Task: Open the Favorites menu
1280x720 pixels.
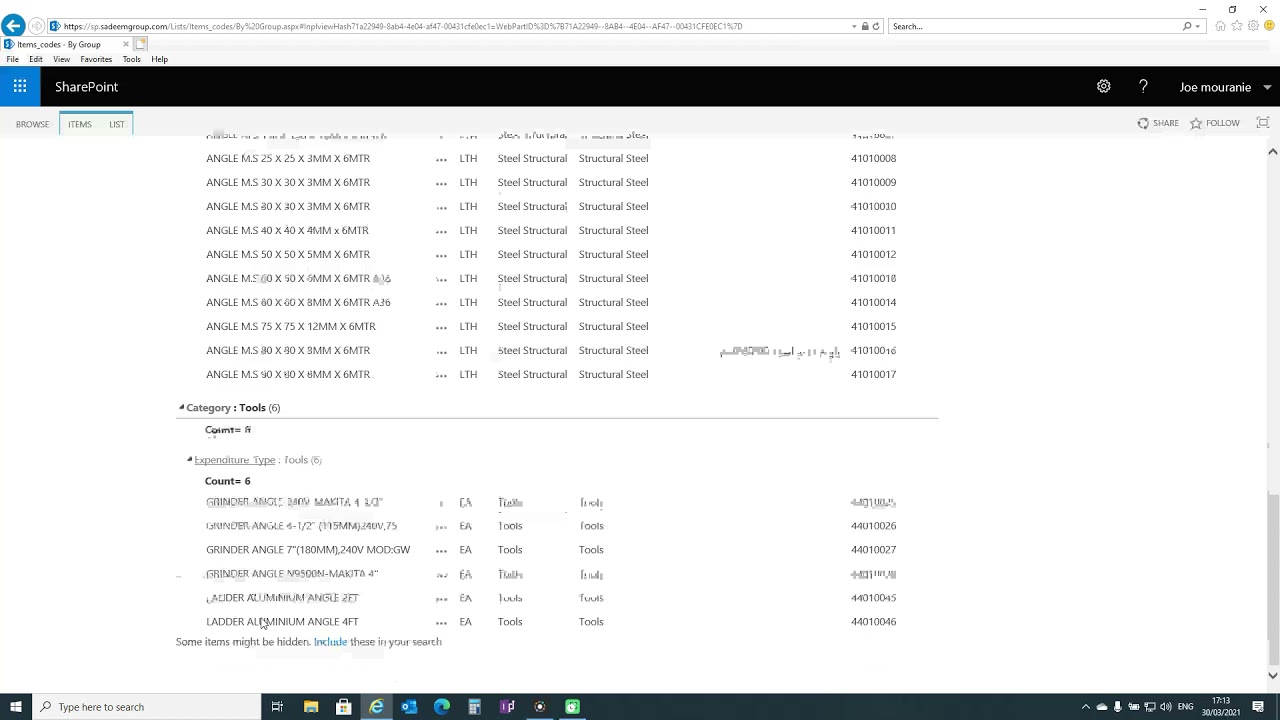Action: (96, 59)
